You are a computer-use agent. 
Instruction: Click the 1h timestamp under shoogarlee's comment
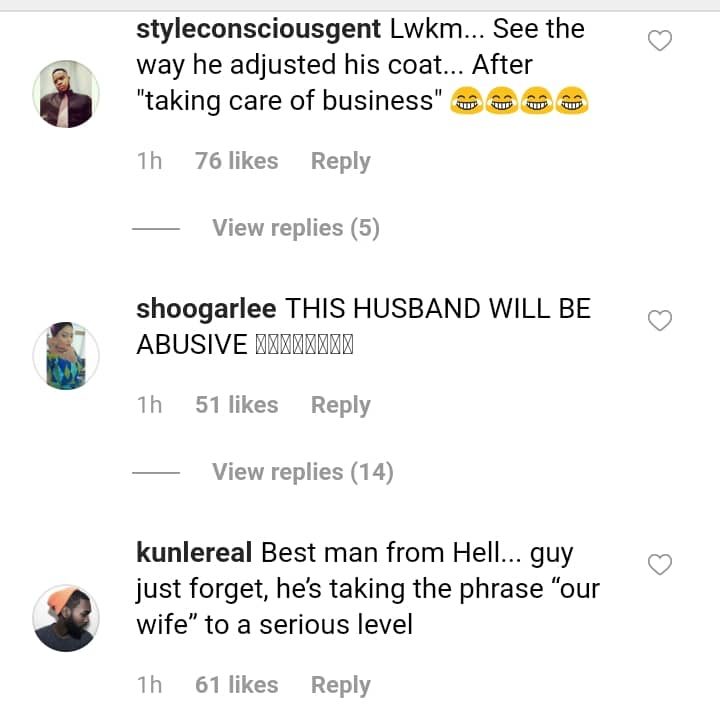pyautogui.click(x=149, y=405)
